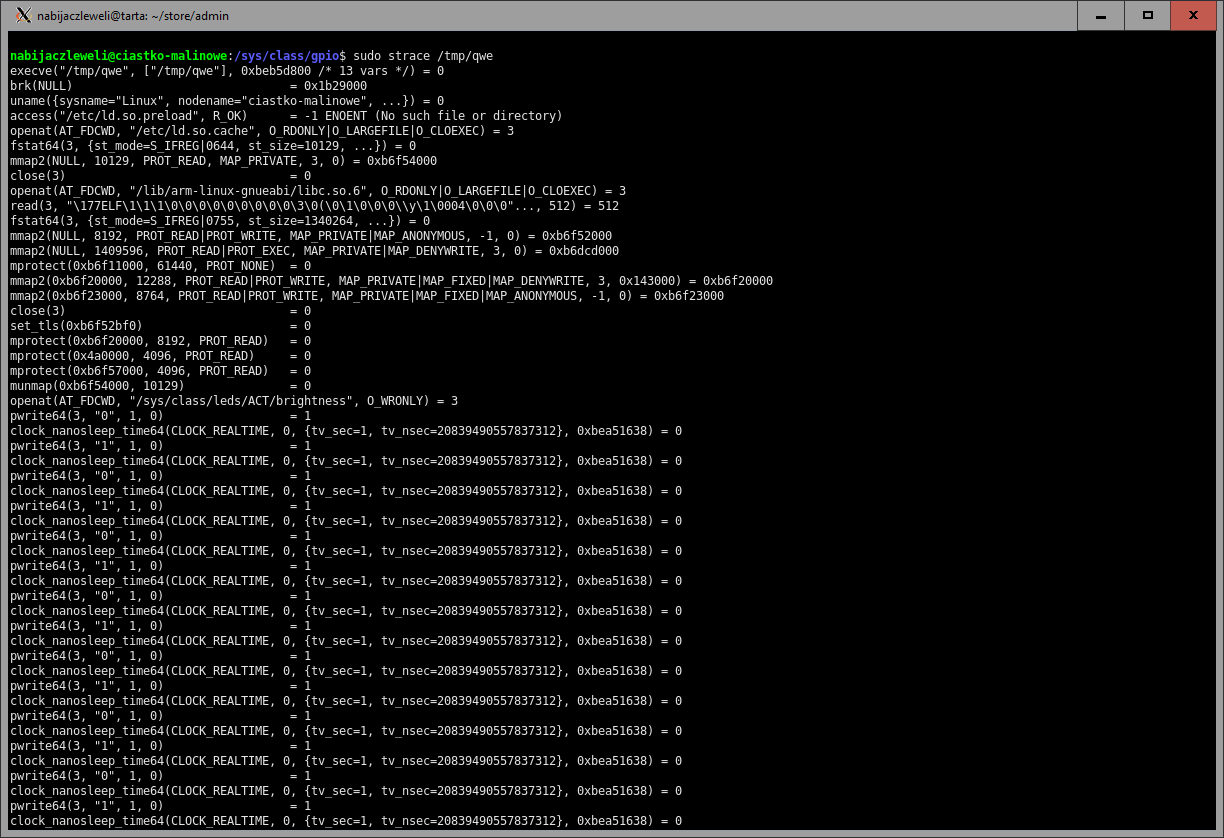Click the last clock_nanosleep_time64 line at bottom
Image resolution: width=1224 pixels, height=838 pixels.
point(346,821)
